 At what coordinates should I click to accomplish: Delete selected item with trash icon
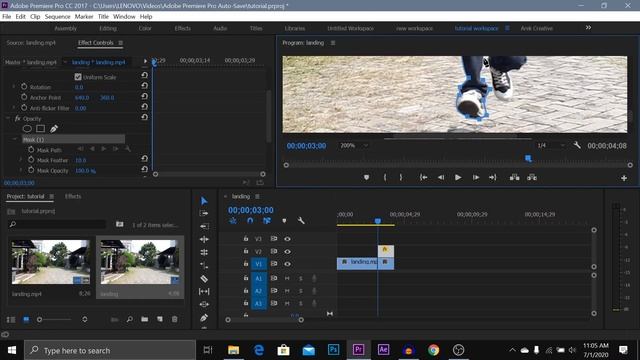pyautogui.click(x=175, y=319)
